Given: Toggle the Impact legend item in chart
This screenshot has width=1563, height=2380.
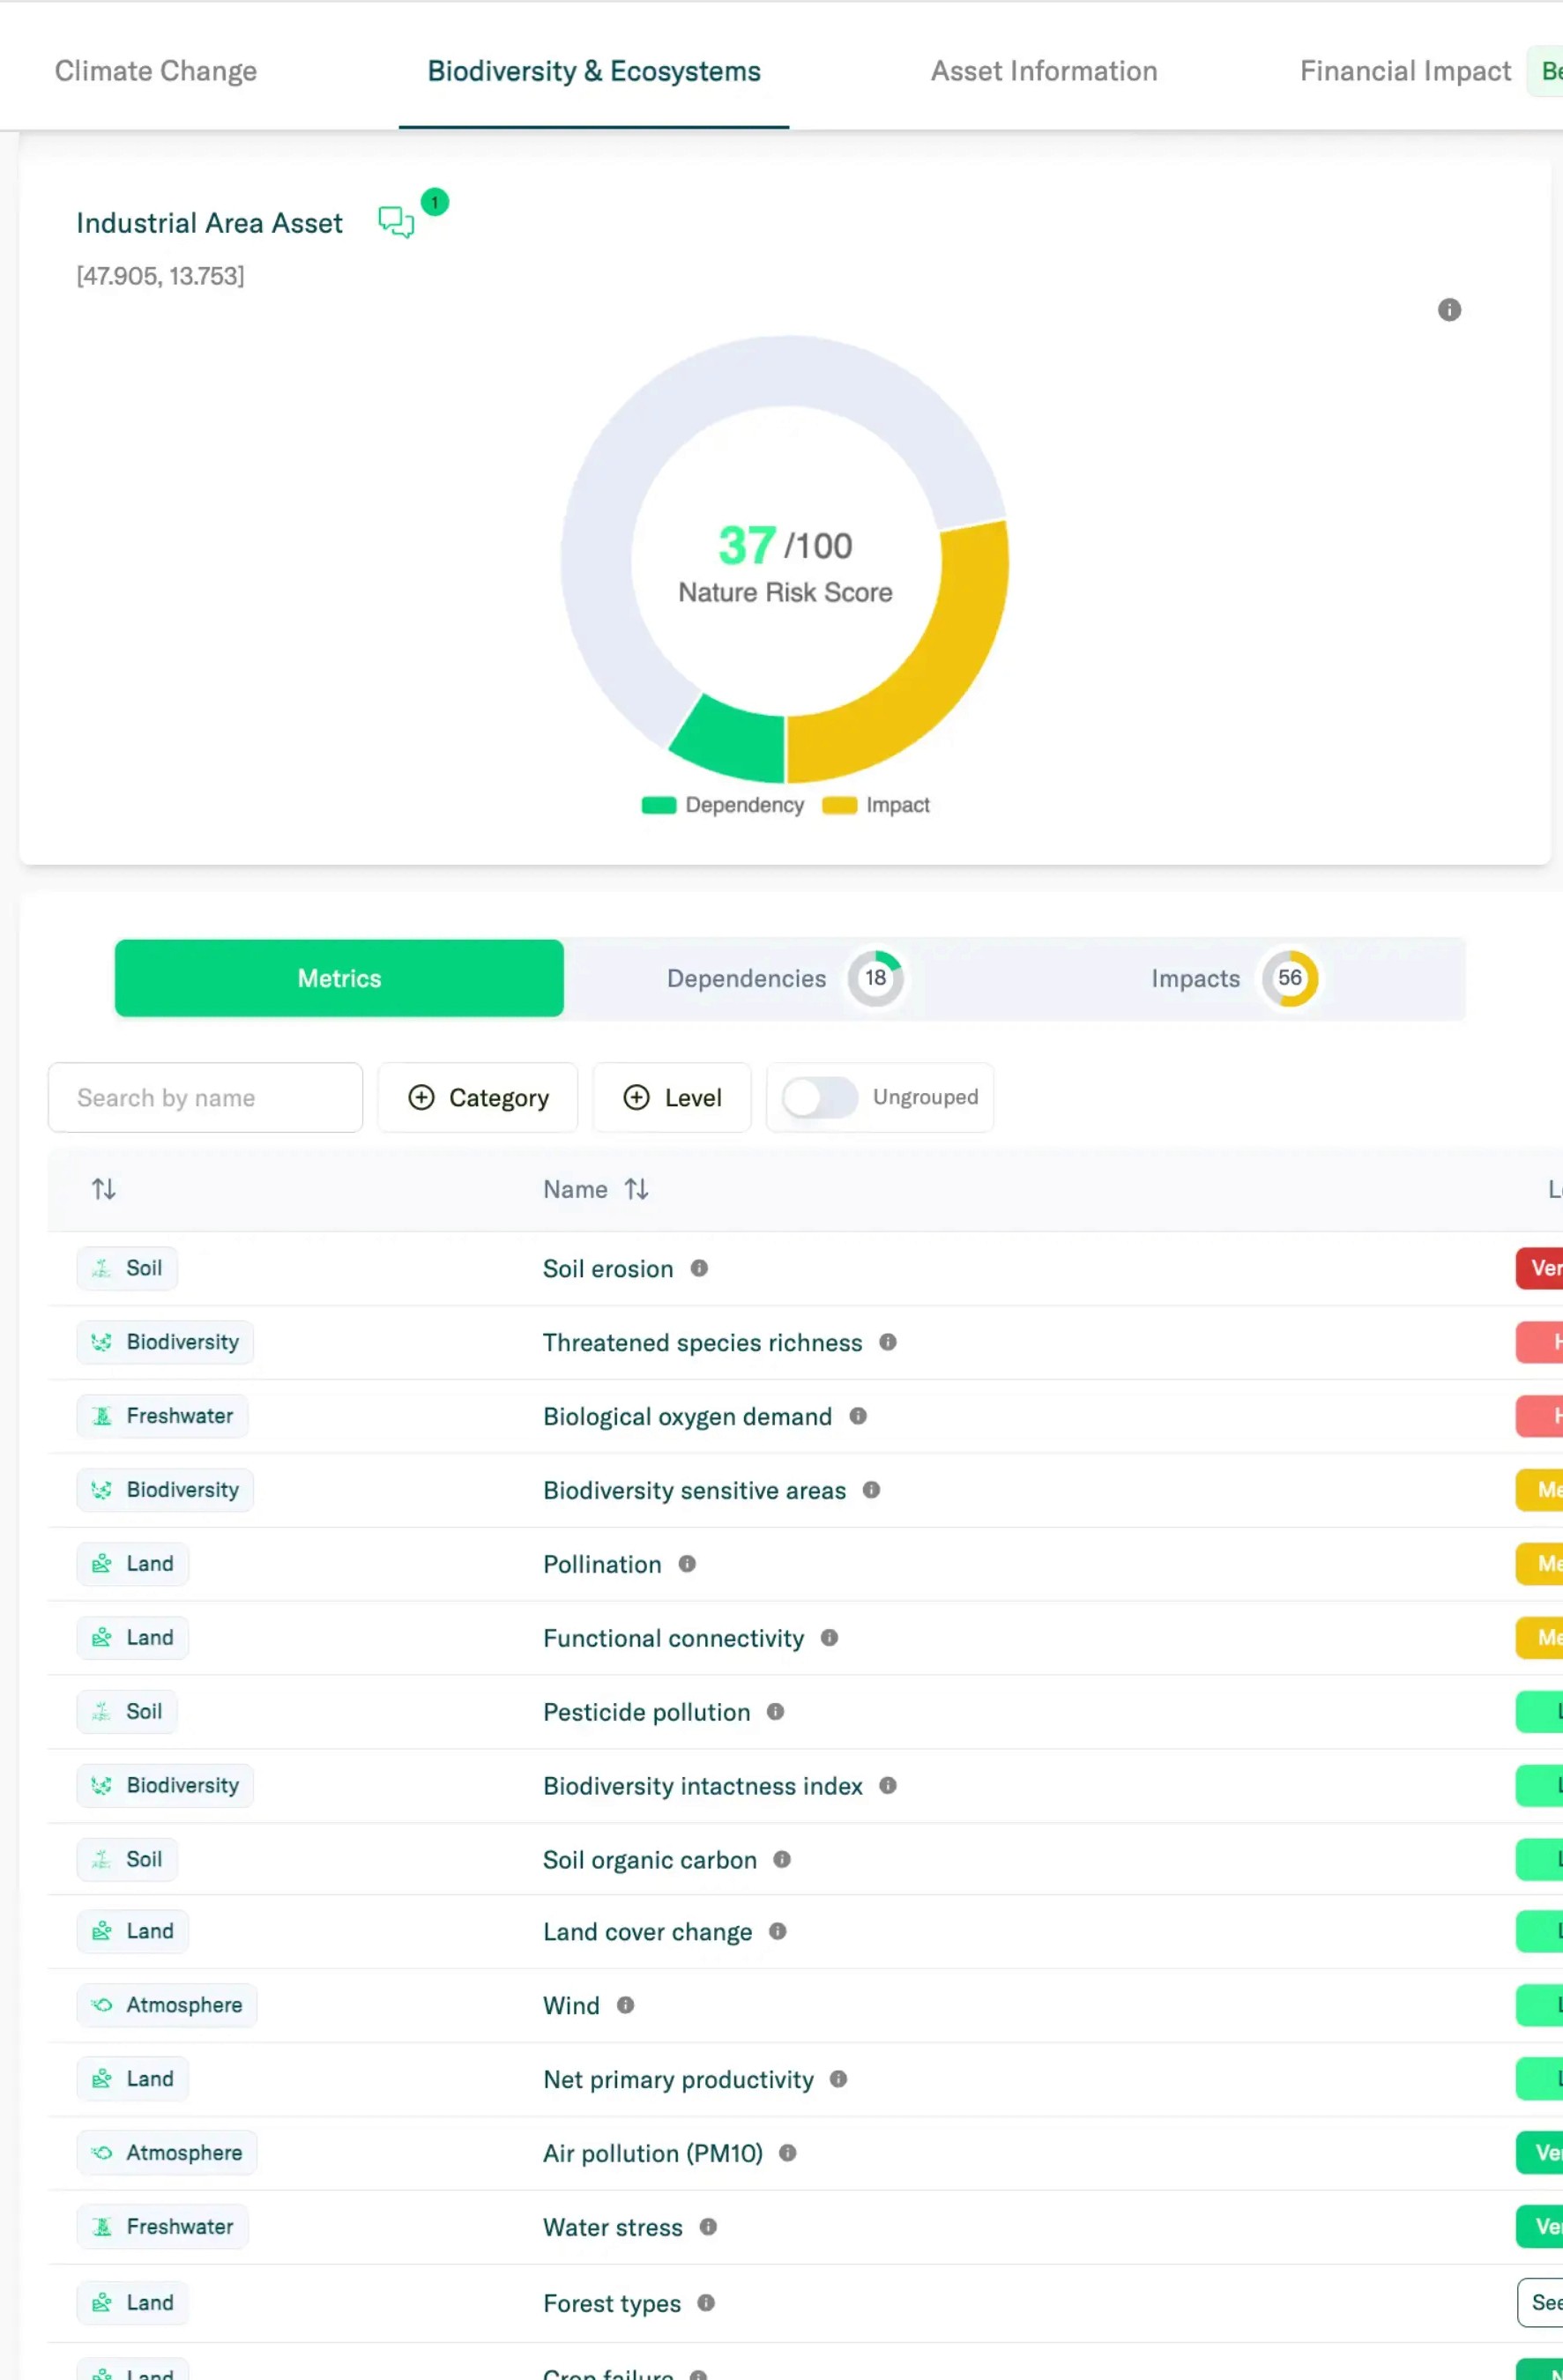Looking at the screenshot, I should coord(876,806).
